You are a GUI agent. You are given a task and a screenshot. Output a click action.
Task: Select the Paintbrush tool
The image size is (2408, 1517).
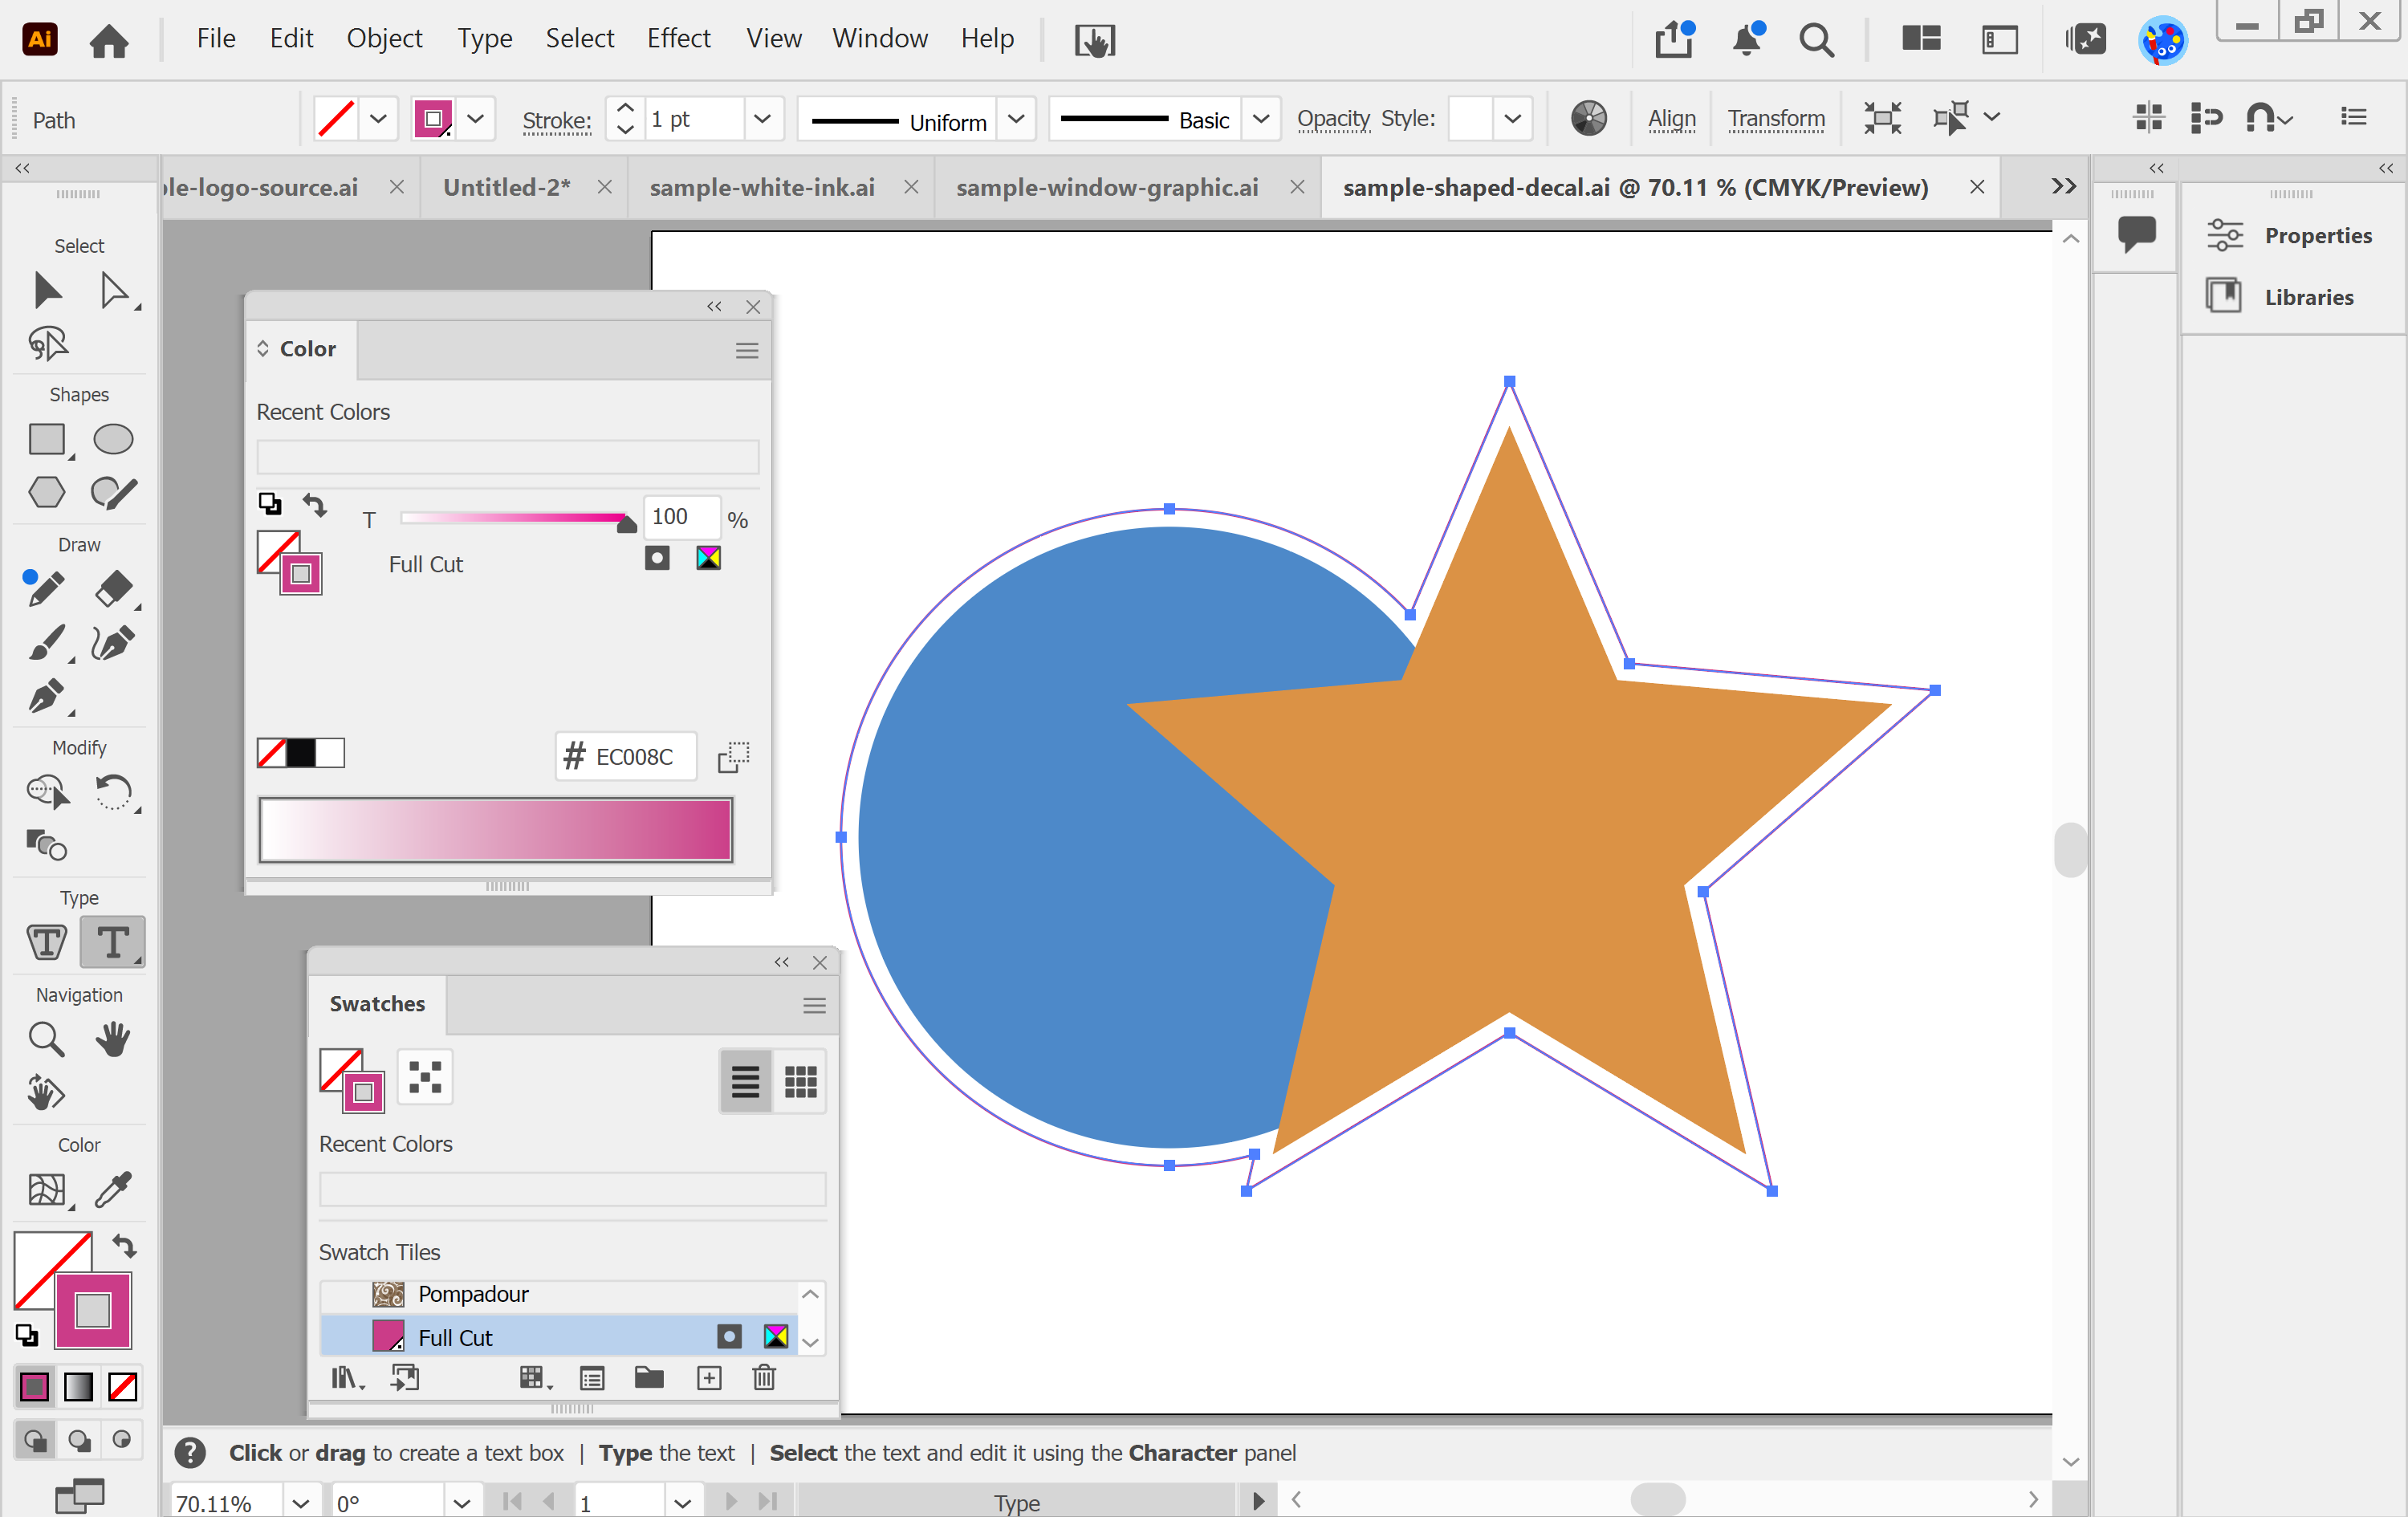click(47, 642)
